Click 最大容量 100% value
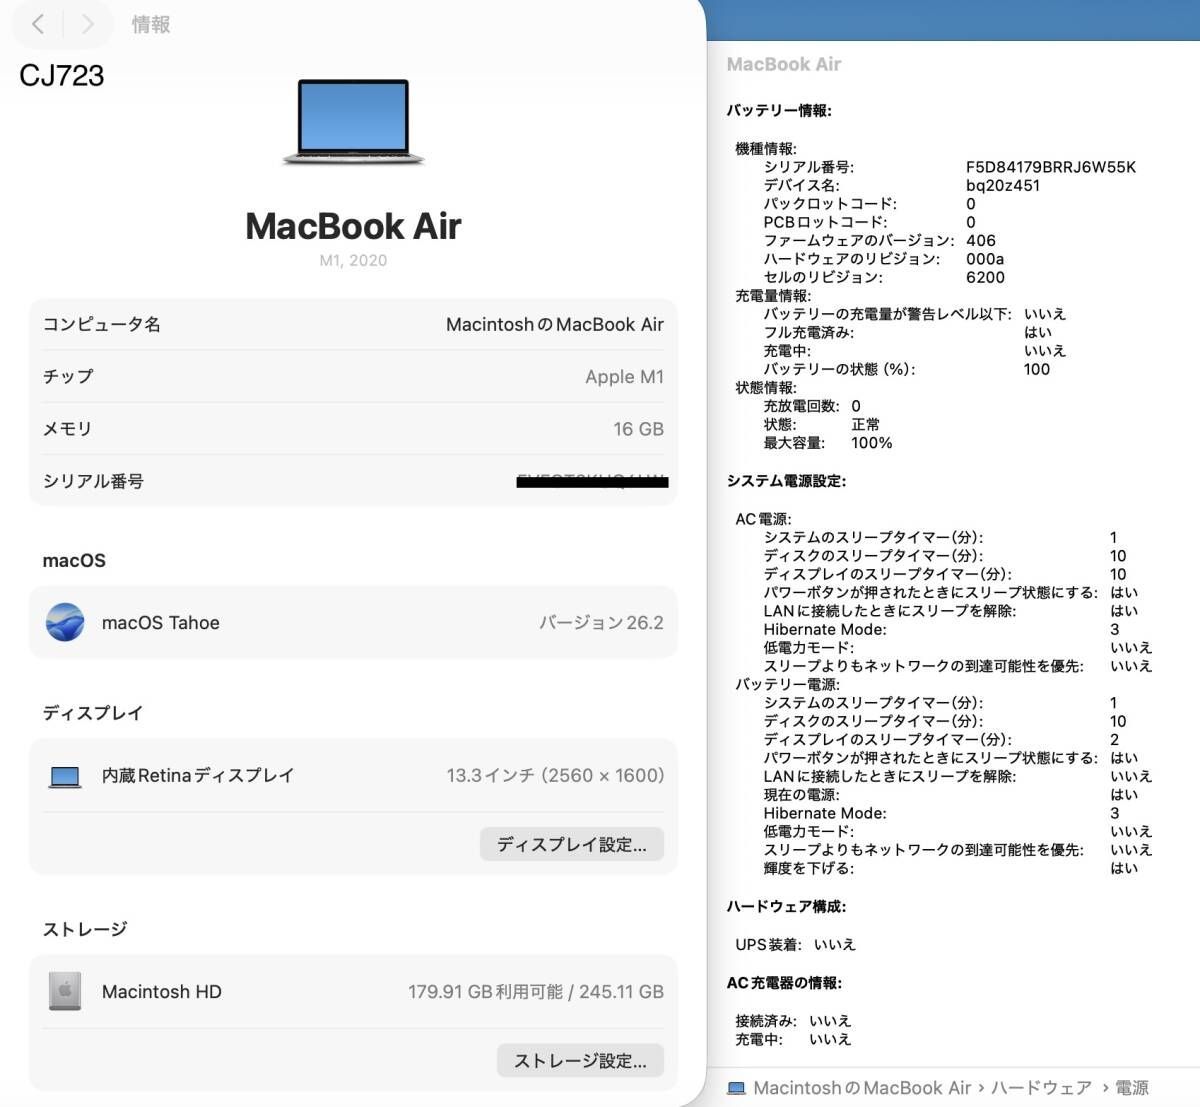 click(871, 443)
